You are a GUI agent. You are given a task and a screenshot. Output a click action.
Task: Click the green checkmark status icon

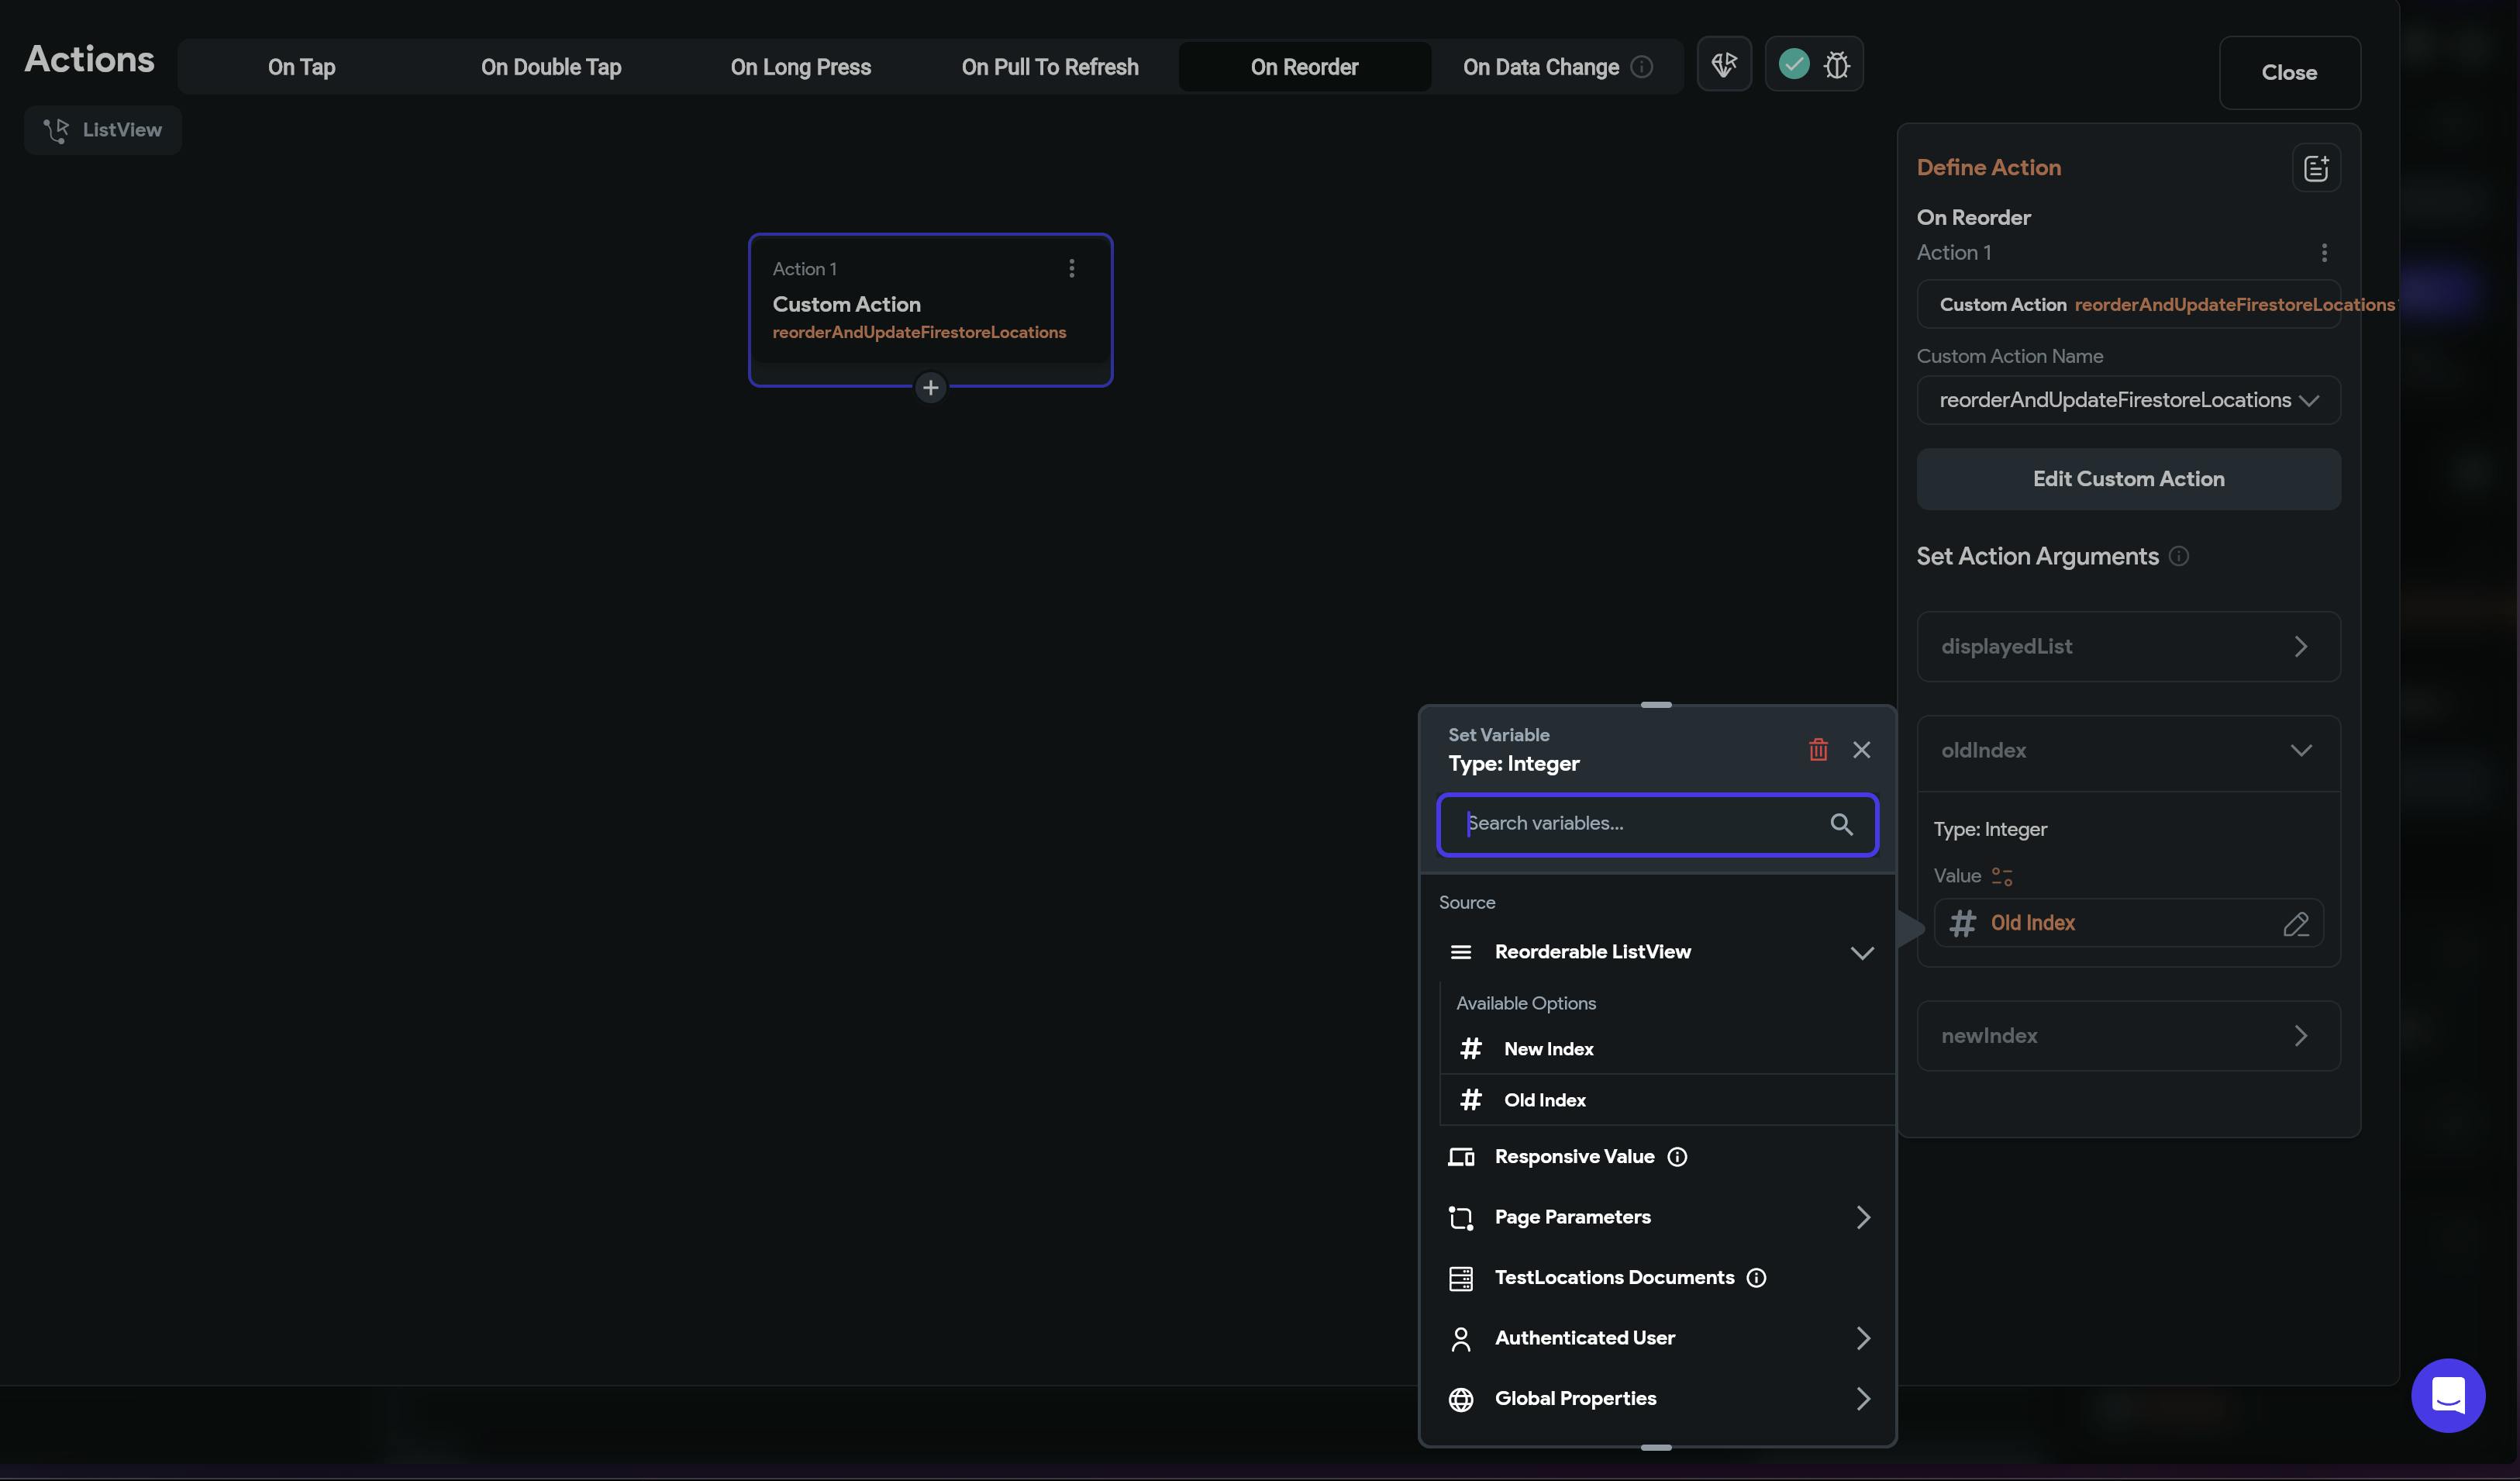click(1794, 64)
